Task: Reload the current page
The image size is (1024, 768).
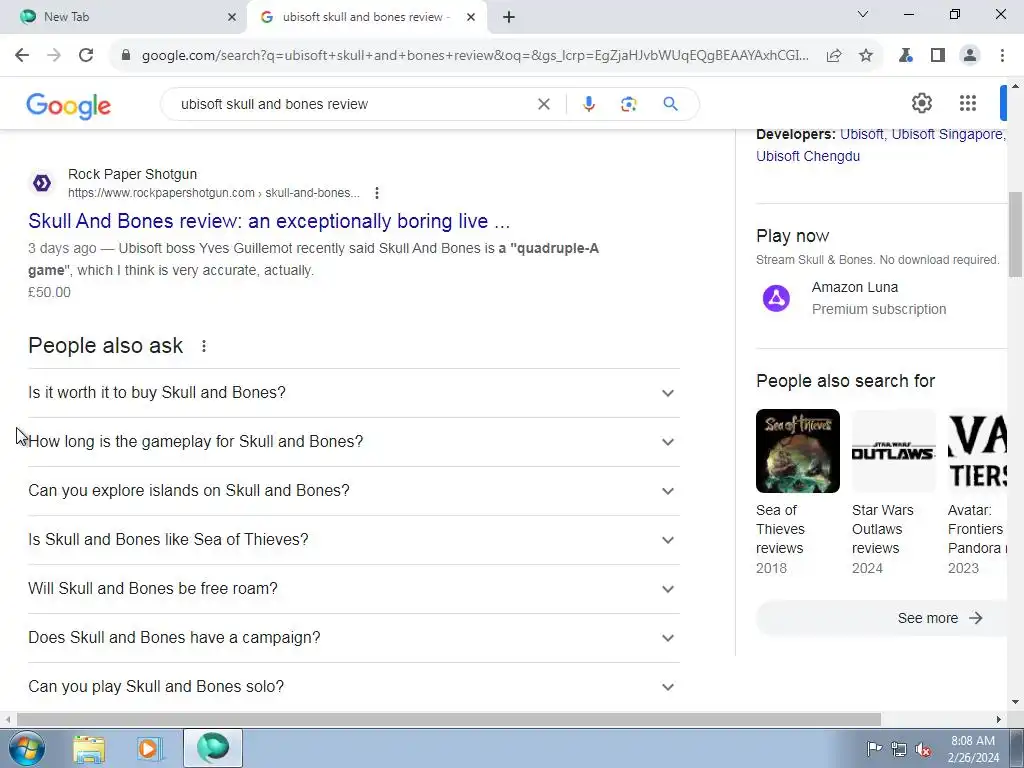Action: pyautogui.click(x=86, y=56)
